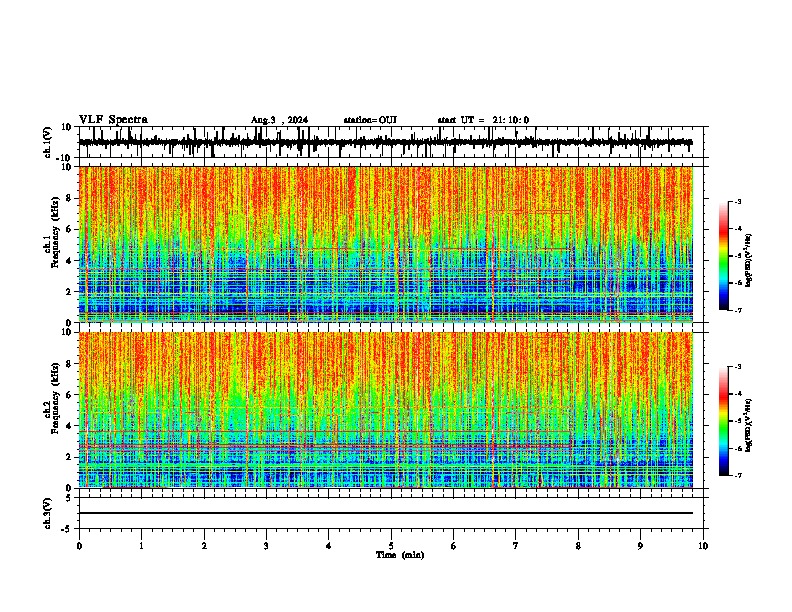Click the flat ch.3 voltage trace line
The image size is (792, 612).
point(386,513)
